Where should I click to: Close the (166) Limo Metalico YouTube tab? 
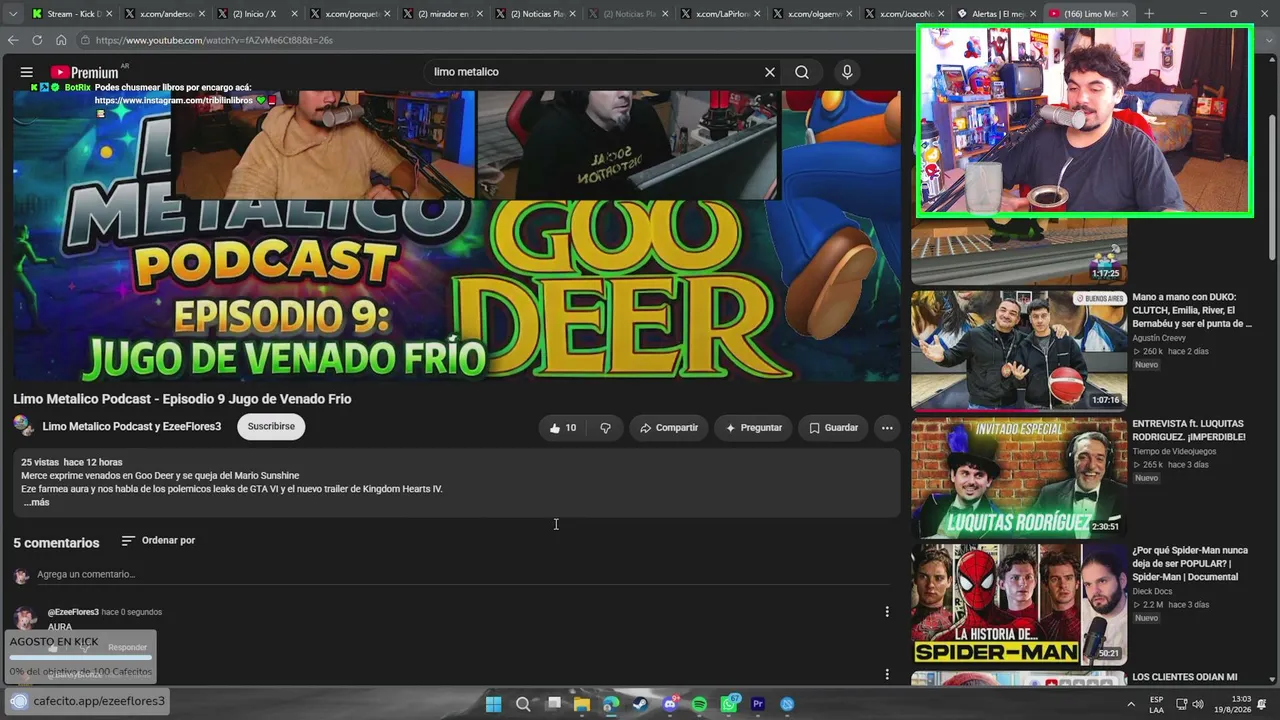point(1125,14)
